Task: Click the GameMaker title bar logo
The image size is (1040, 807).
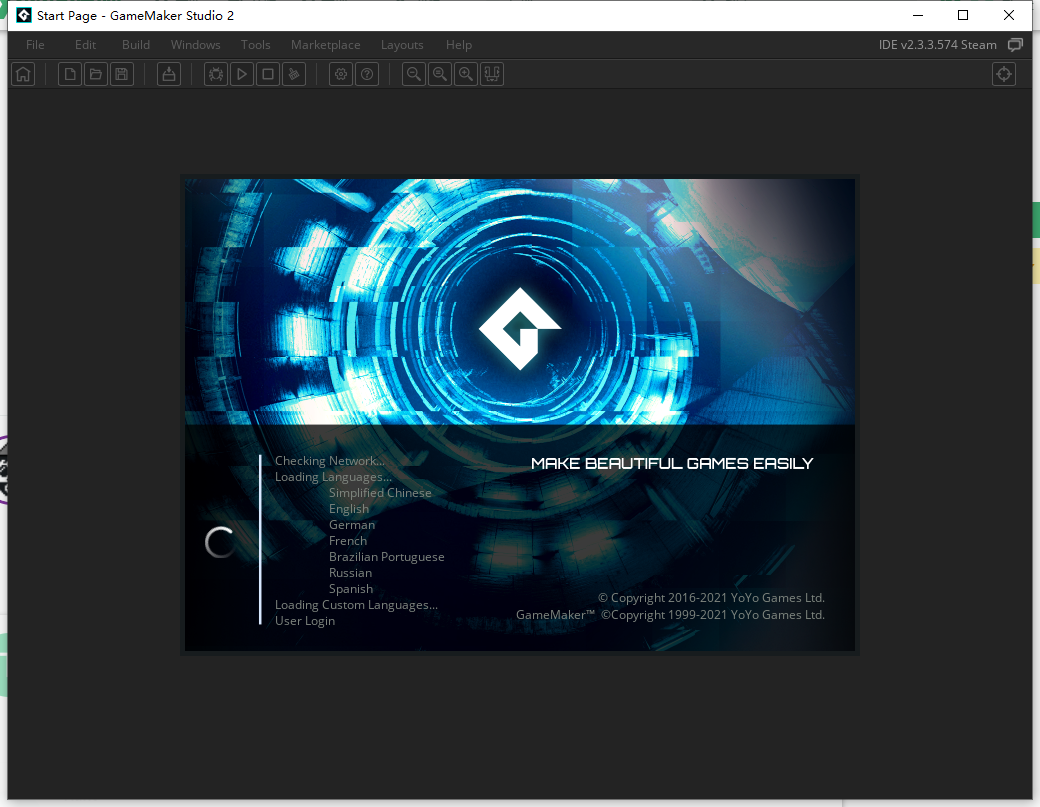Action: click(24, 15)
